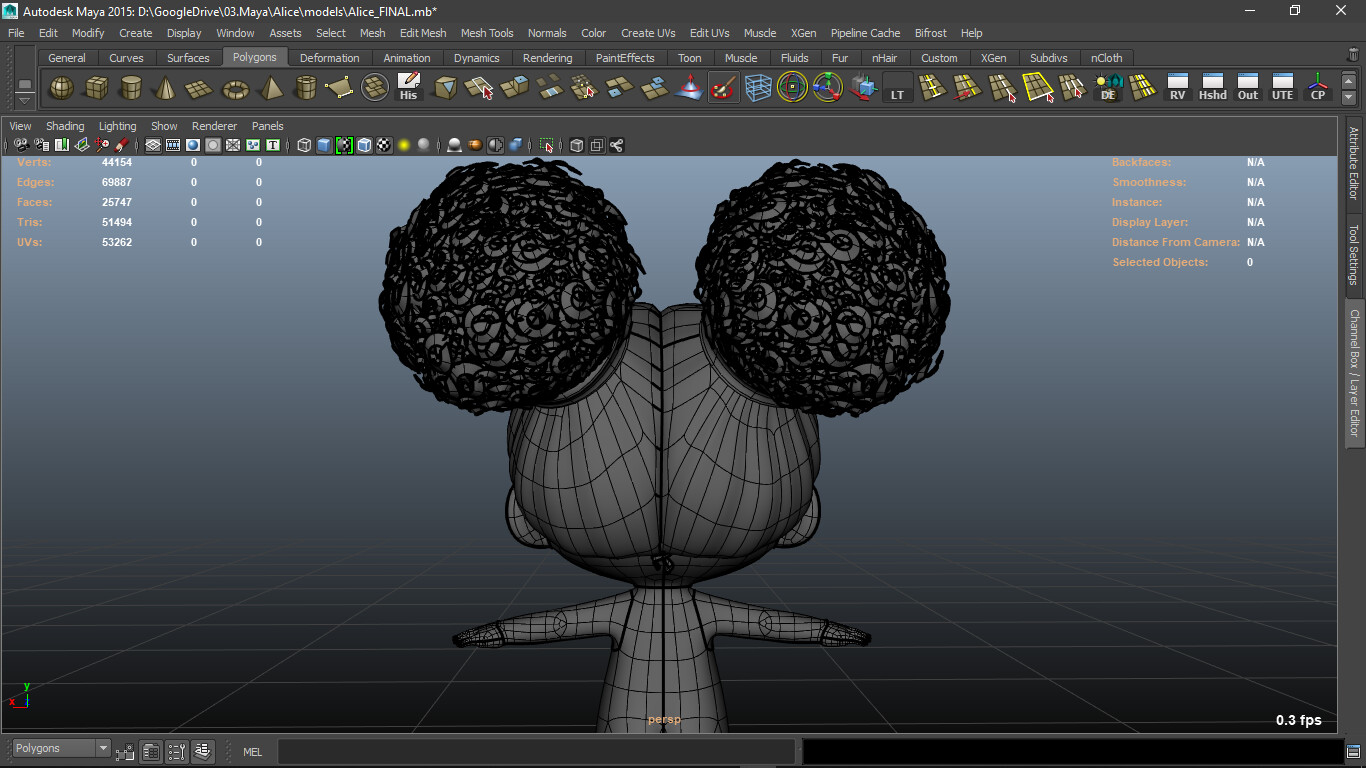Create a polygon sphere from the shelf
Image resolution: width=1366 pixels, height=768 pixels.
[62, 88]
